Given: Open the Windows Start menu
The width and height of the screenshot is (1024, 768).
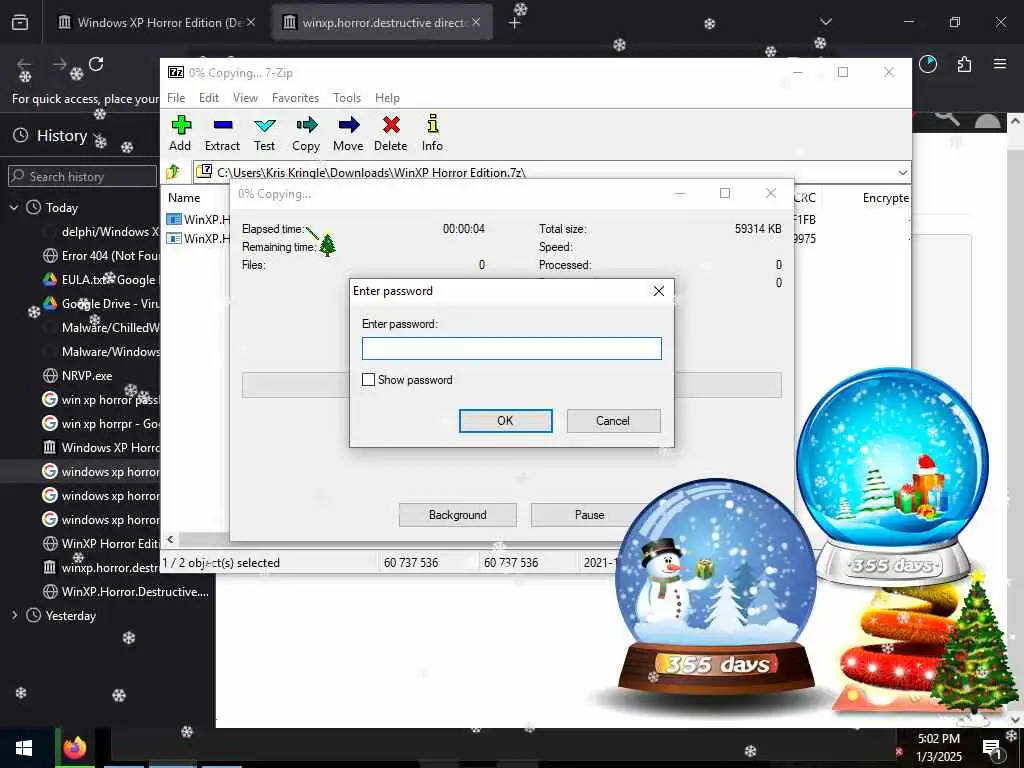Looking at the screenshot, I should tap(24, 748).
